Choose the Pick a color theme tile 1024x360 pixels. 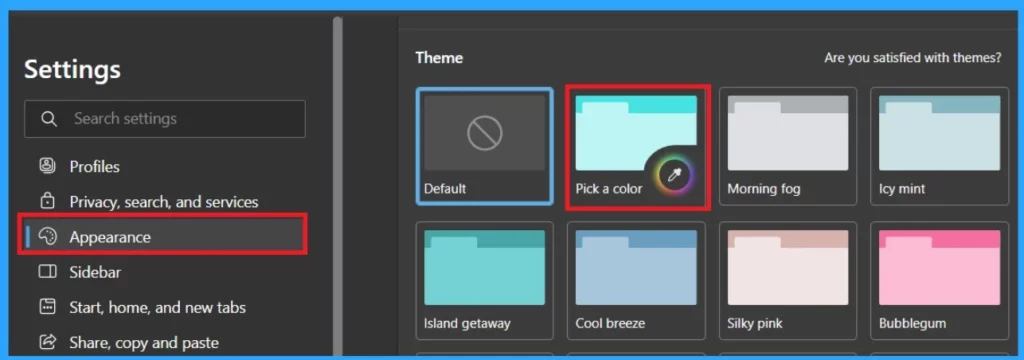pos(637,146)
